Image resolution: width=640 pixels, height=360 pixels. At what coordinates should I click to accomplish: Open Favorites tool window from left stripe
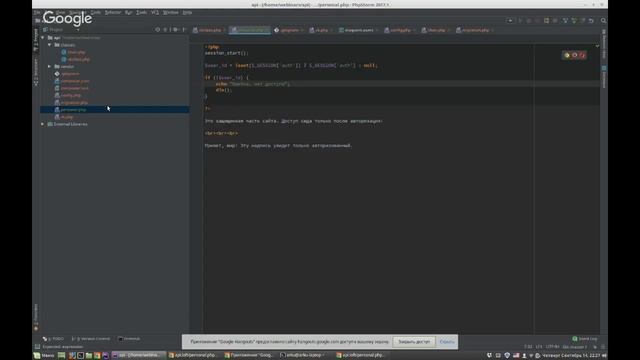click(36, 317)
